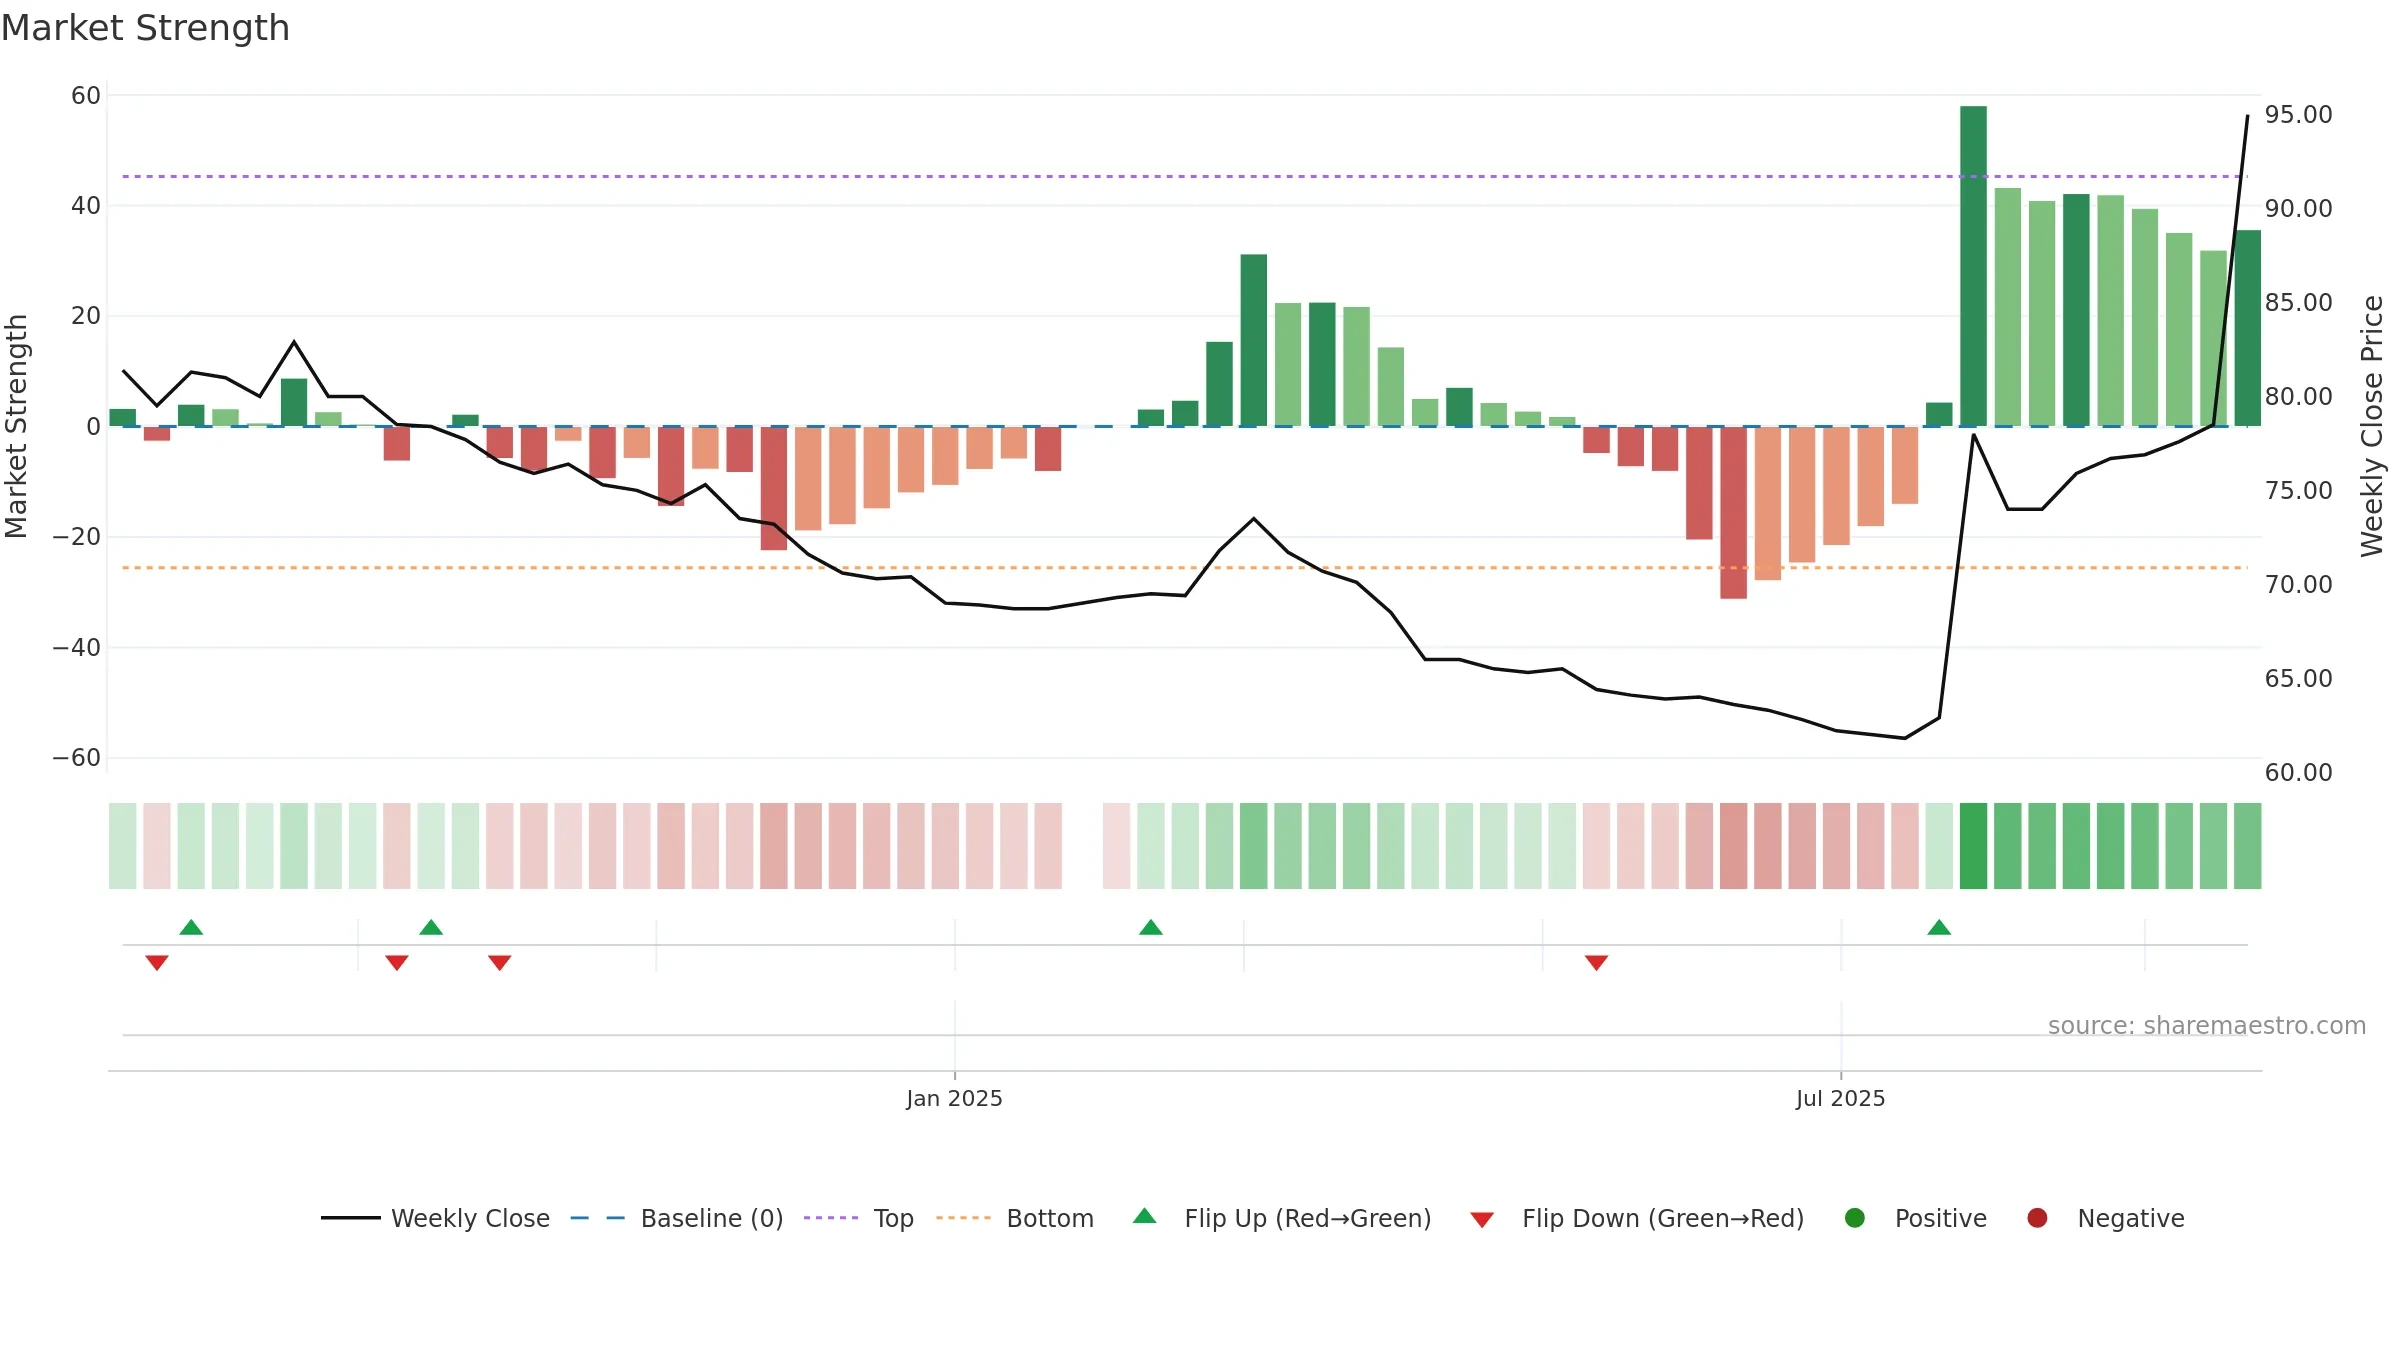Image resolution: width=2400 pixels, height=1350 pixels.
Task: Click the third red flip-down triangle from left
Action: 500,963
